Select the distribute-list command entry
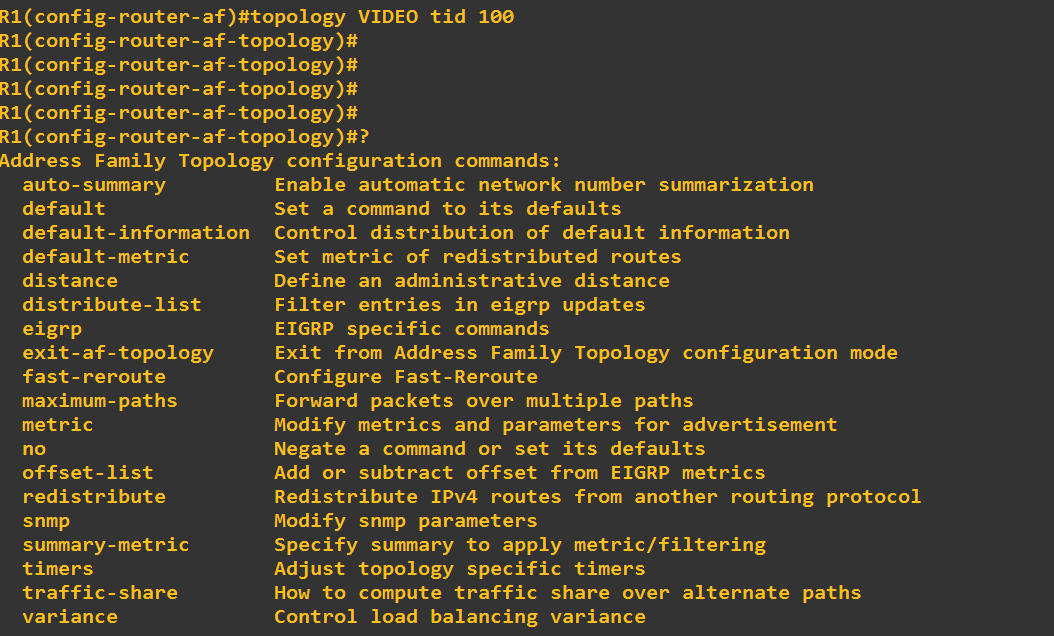 pyautogui.click(x=112, y=305)
